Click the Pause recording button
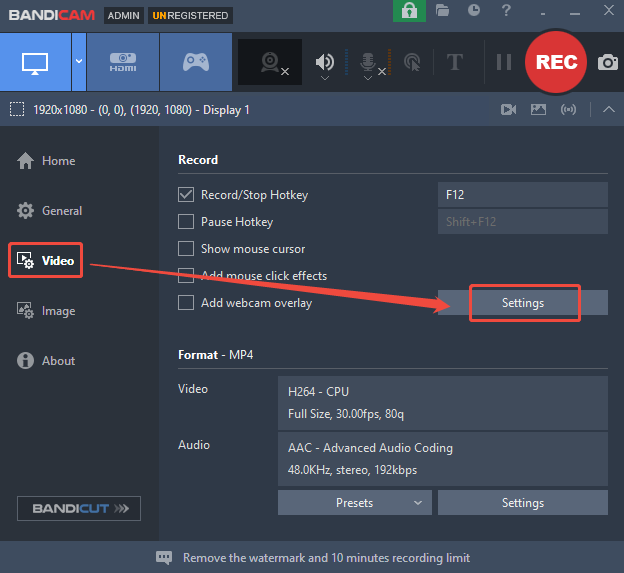 pyautogui.click(x=504, y=62)
